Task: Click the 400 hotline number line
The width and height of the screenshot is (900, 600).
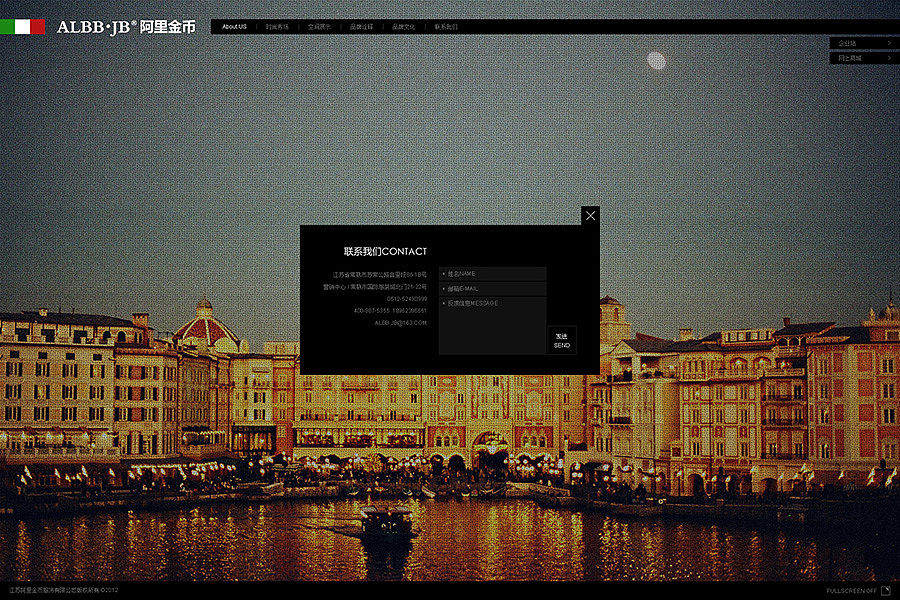Action: pyautogui.click(x=390, y=311)
